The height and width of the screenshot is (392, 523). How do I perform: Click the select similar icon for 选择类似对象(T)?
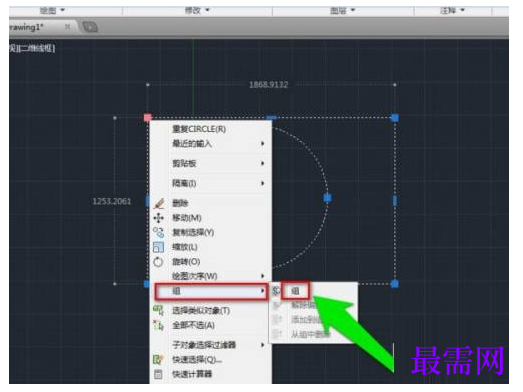tap(158, 311)
